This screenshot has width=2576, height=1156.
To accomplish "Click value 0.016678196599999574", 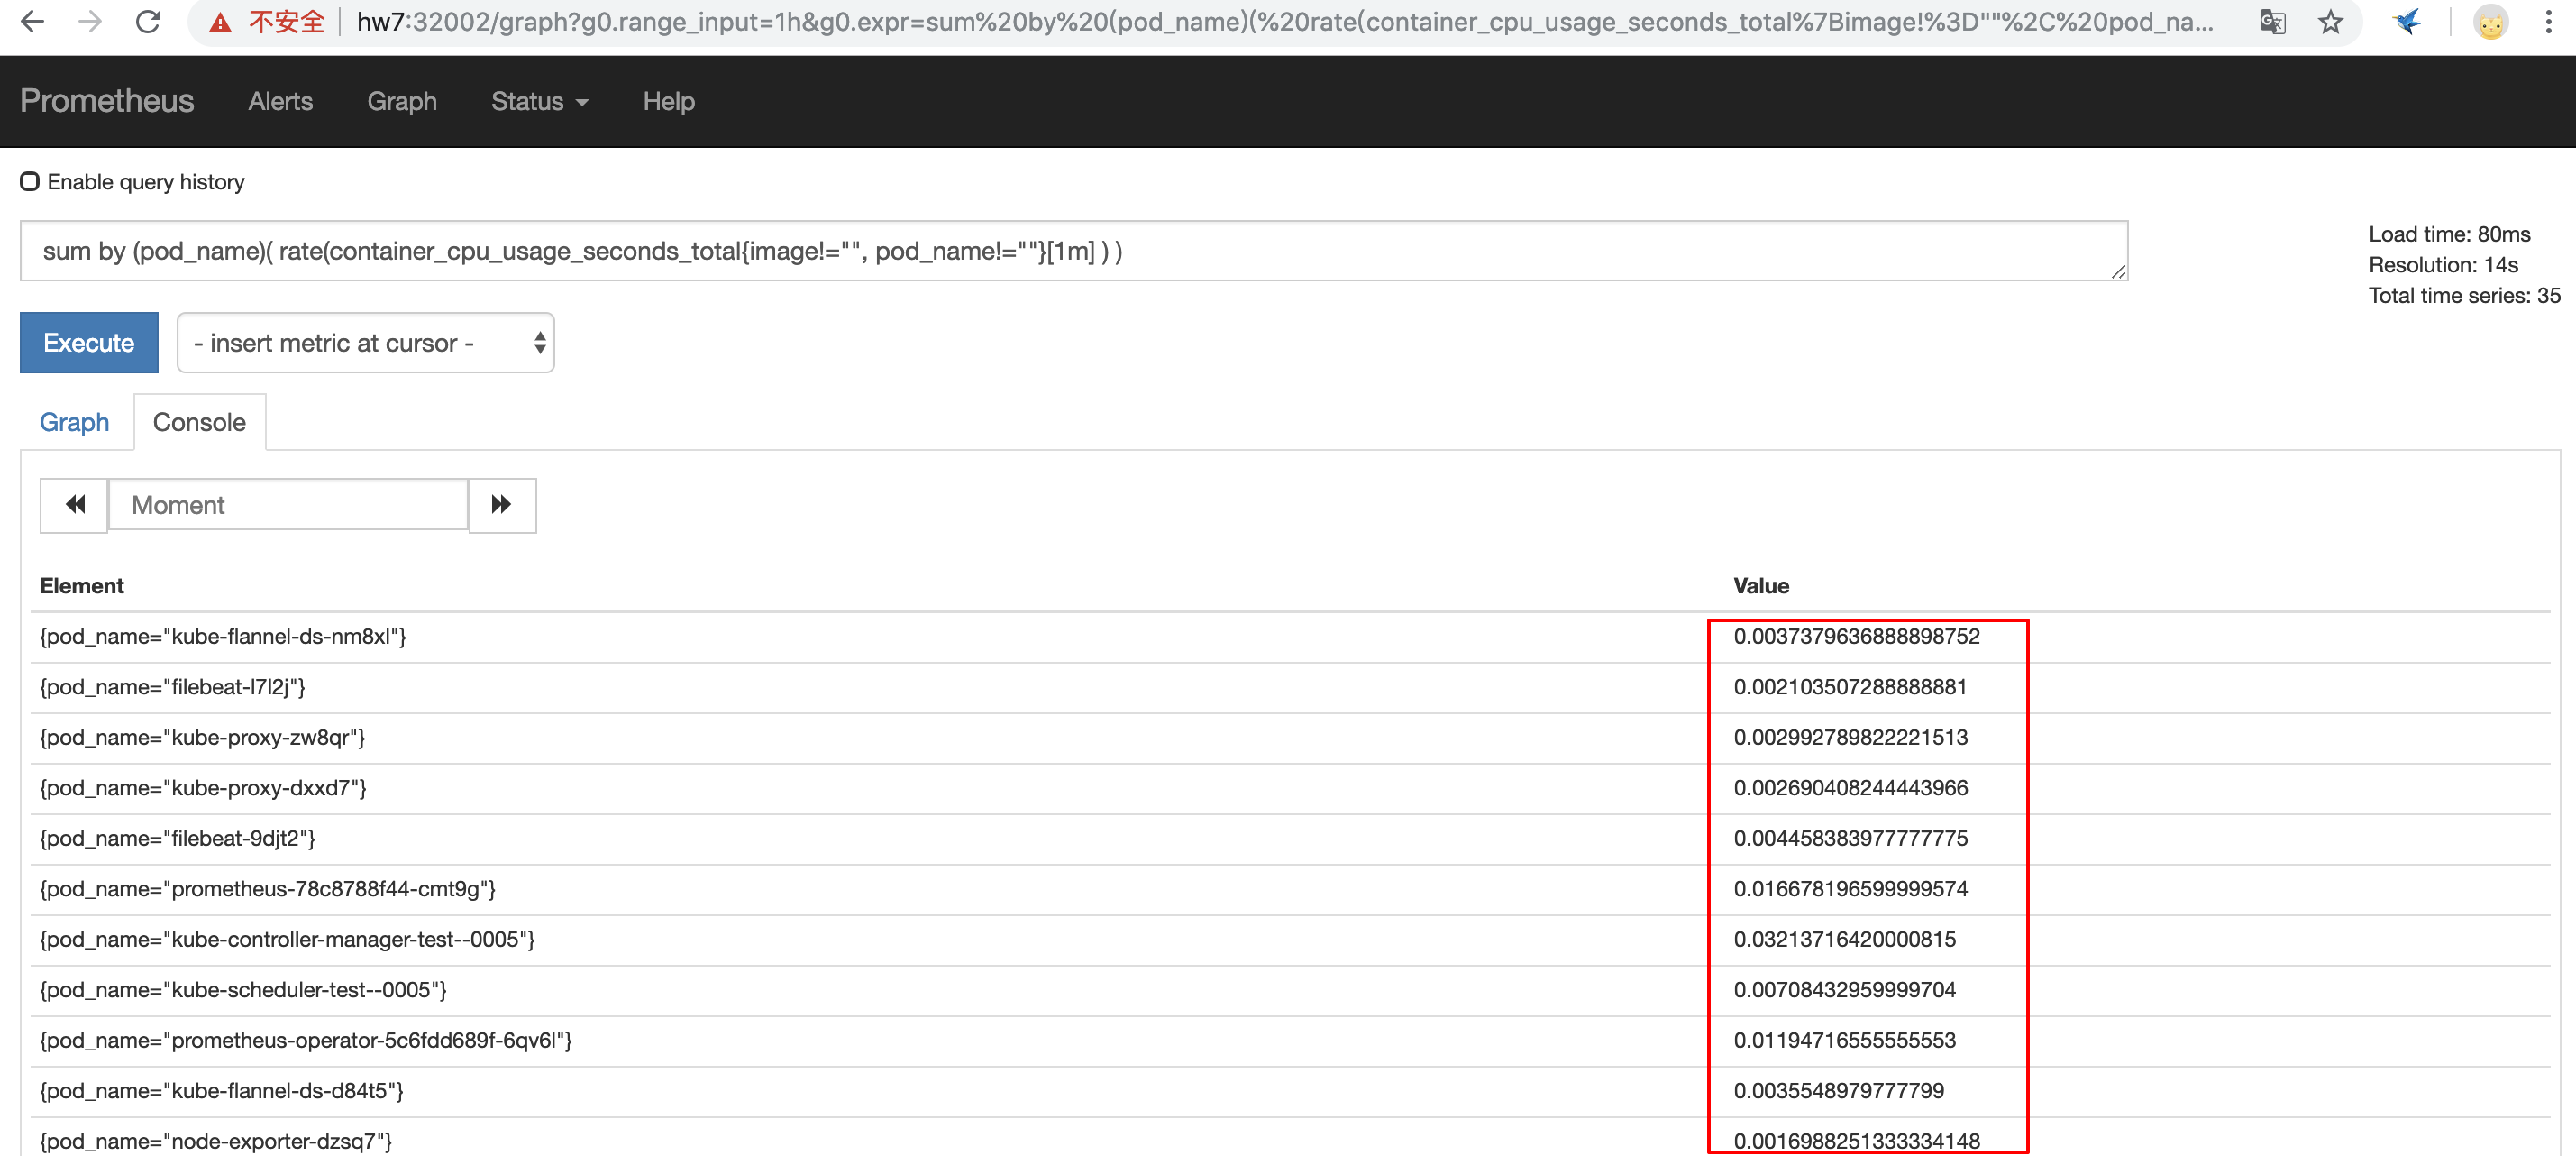I will (x=1850, y=889).
